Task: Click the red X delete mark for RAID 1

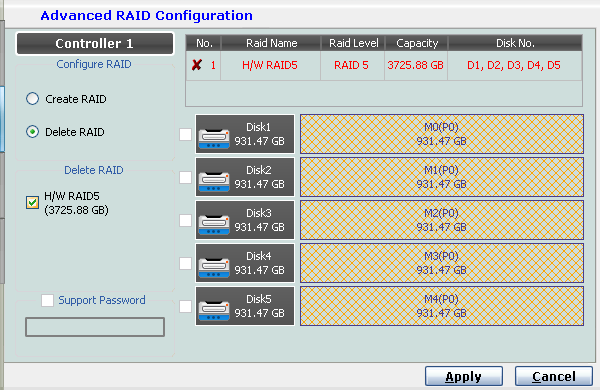Action: pyautogui.click(x=197, y=65)
